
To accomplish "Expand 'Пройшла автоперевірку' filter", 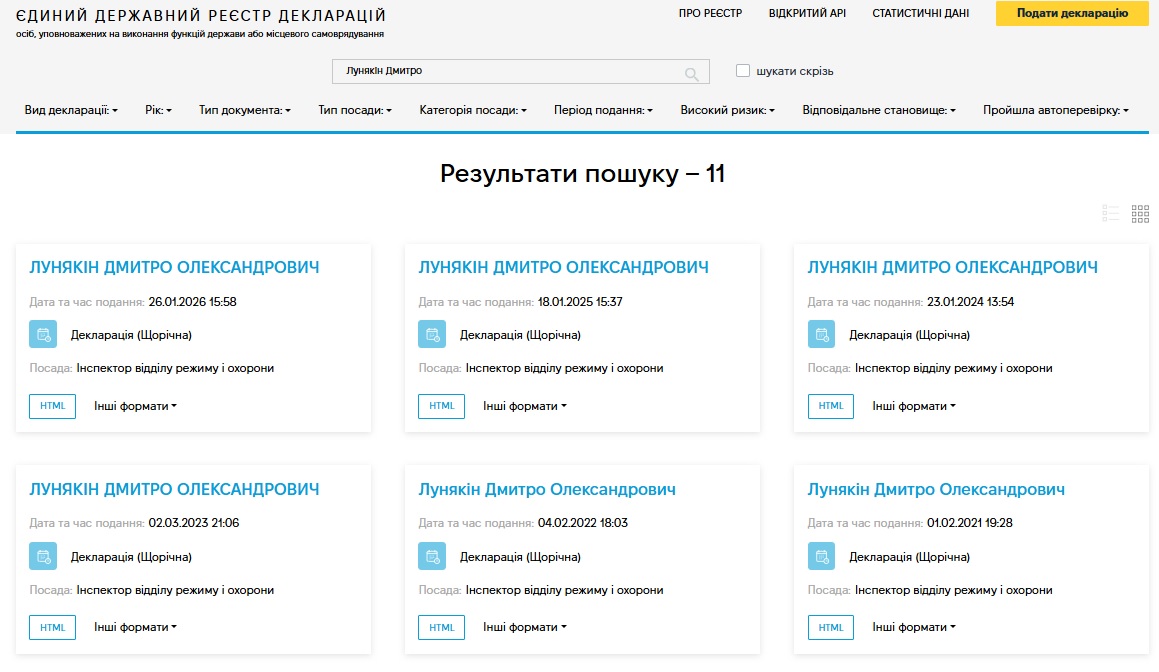I will click(x=1056, y=110).
